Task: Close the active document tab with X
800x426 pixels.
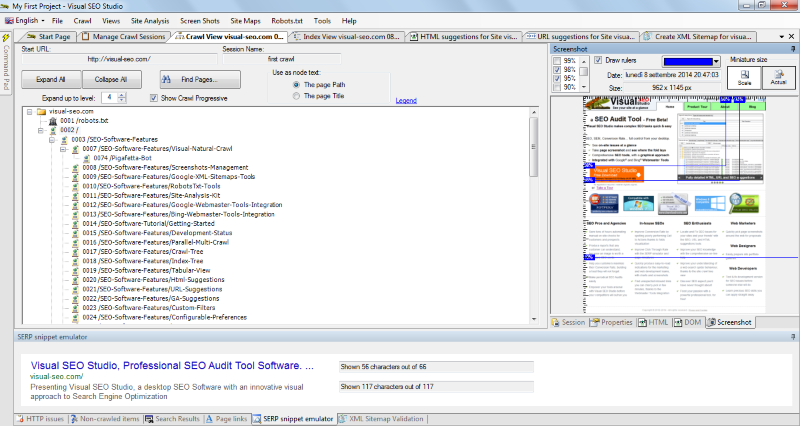Action: coord(791,37)
